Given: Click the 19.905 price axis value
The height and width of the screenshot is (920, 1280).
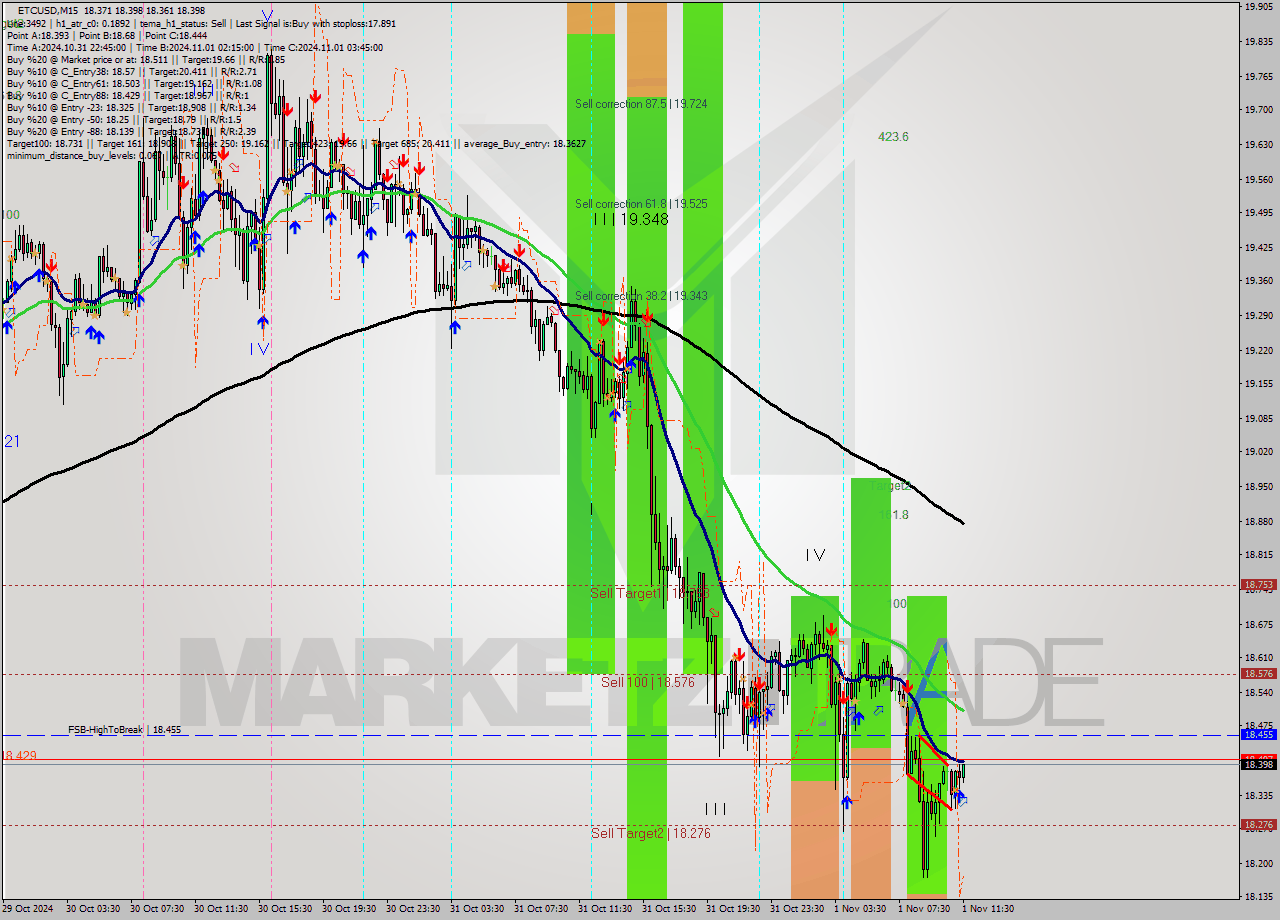Looking at the screenshot, I should tap(1257, 7).
